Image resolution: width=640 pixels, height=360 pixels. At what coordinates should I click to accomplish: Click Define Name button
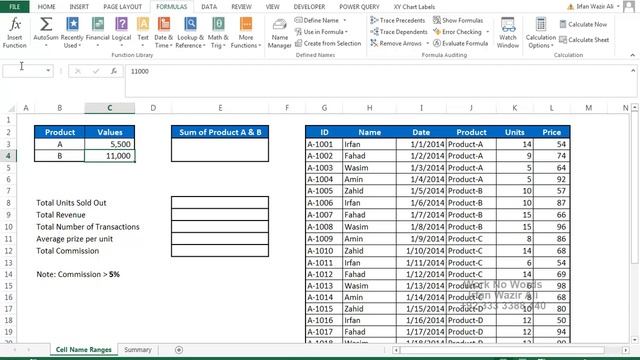(317, 20)
